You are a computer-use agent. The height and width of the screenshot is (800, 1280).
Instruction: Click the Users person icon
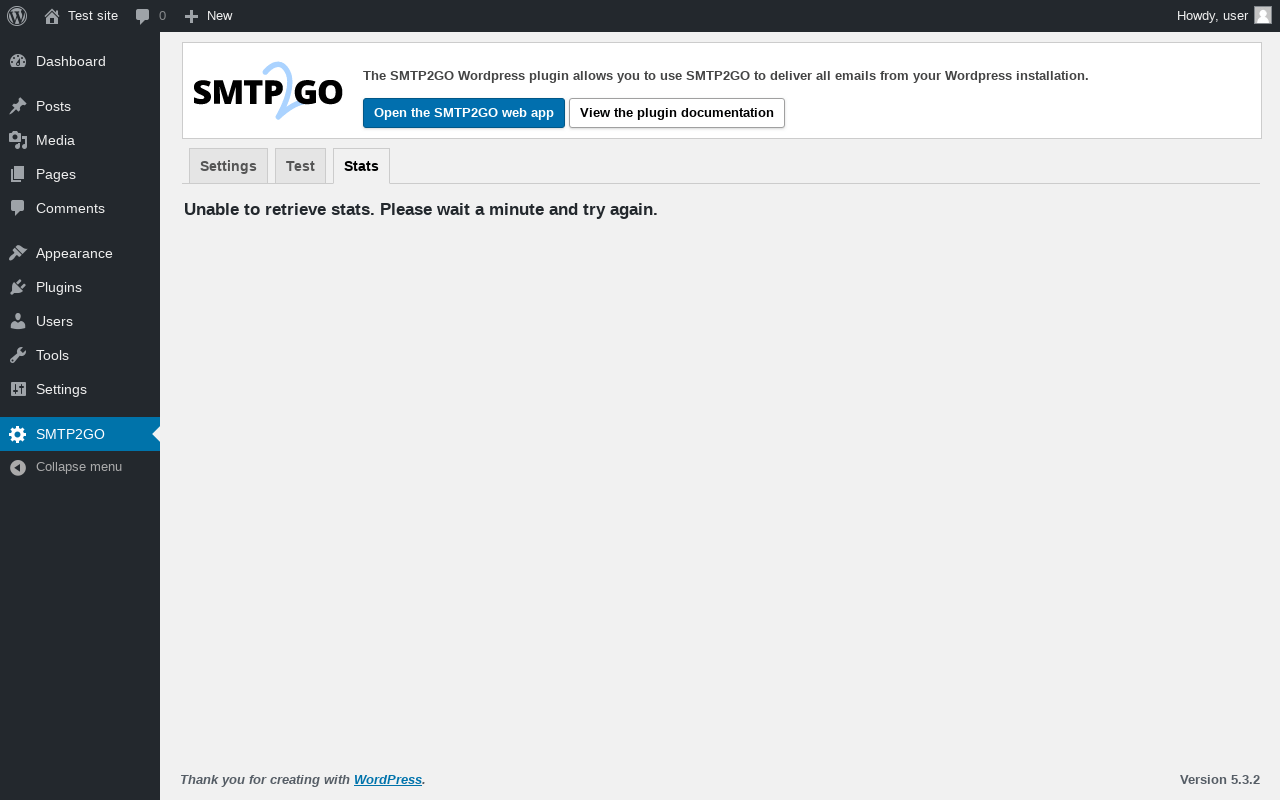18,321
